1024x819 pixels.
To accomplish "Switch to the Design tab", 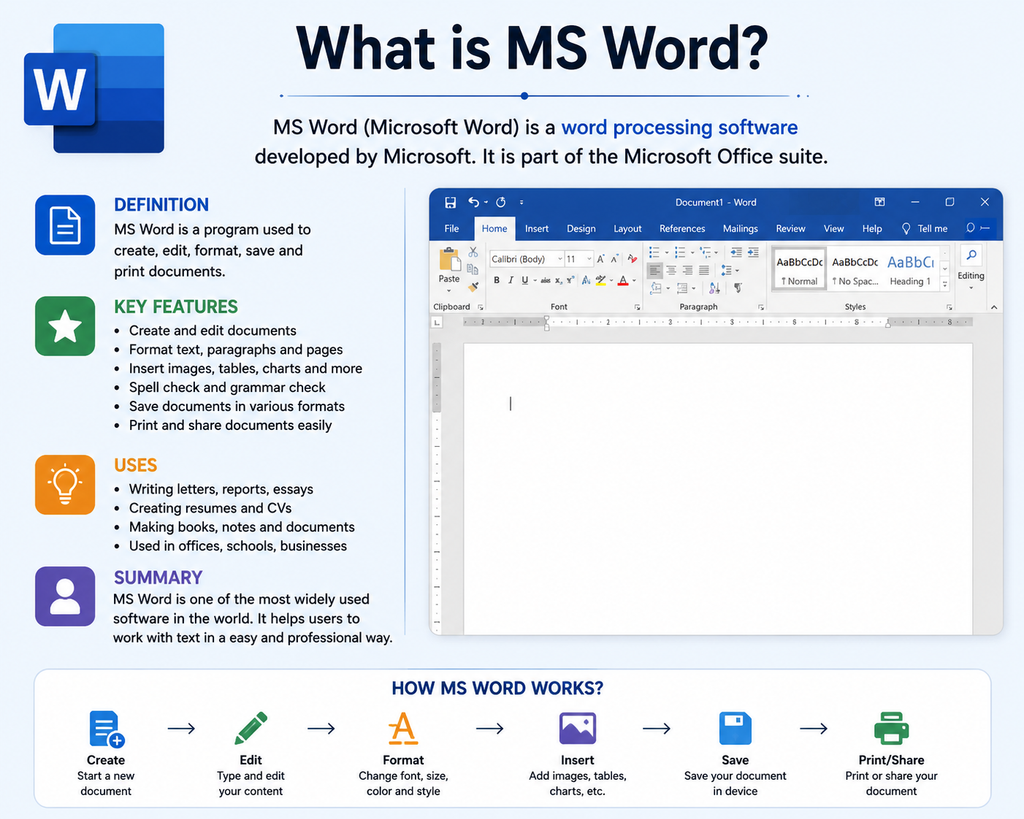I will click(x=581, y=229).
